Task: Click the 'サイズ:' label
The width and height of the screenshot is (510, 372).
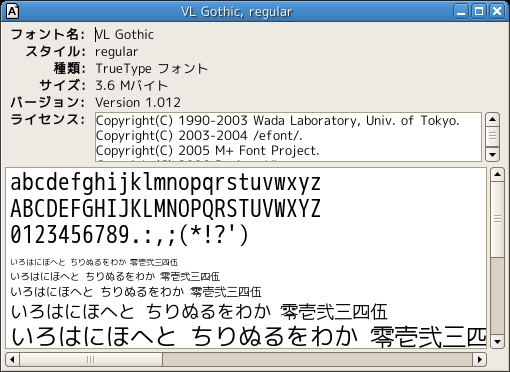Action: pos(63,85)
